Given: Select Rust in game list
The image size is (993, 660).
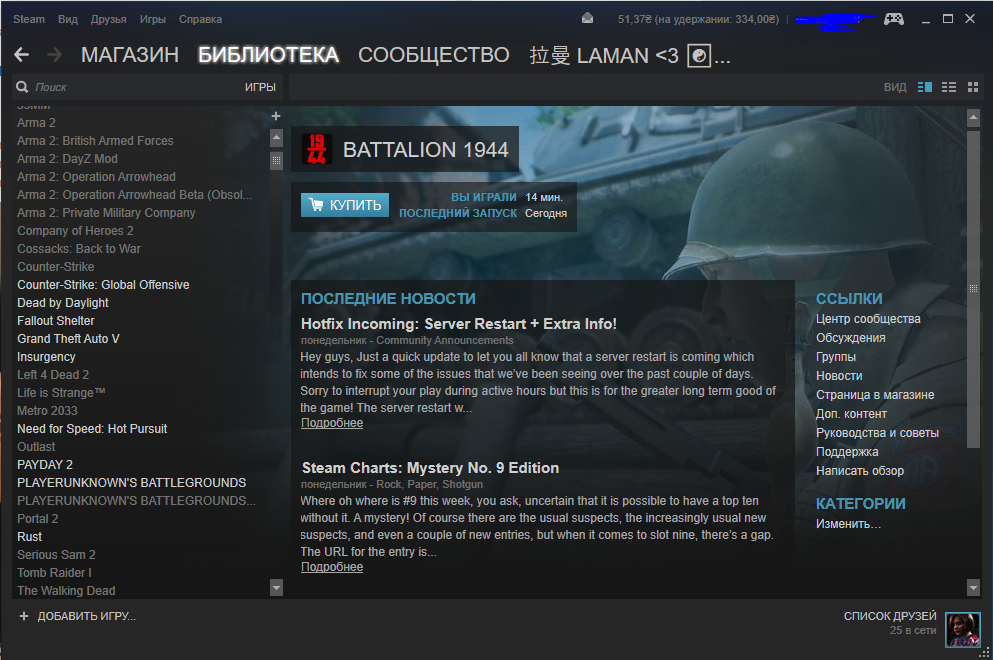Looking at the screenshot, I should click(30, 536).
